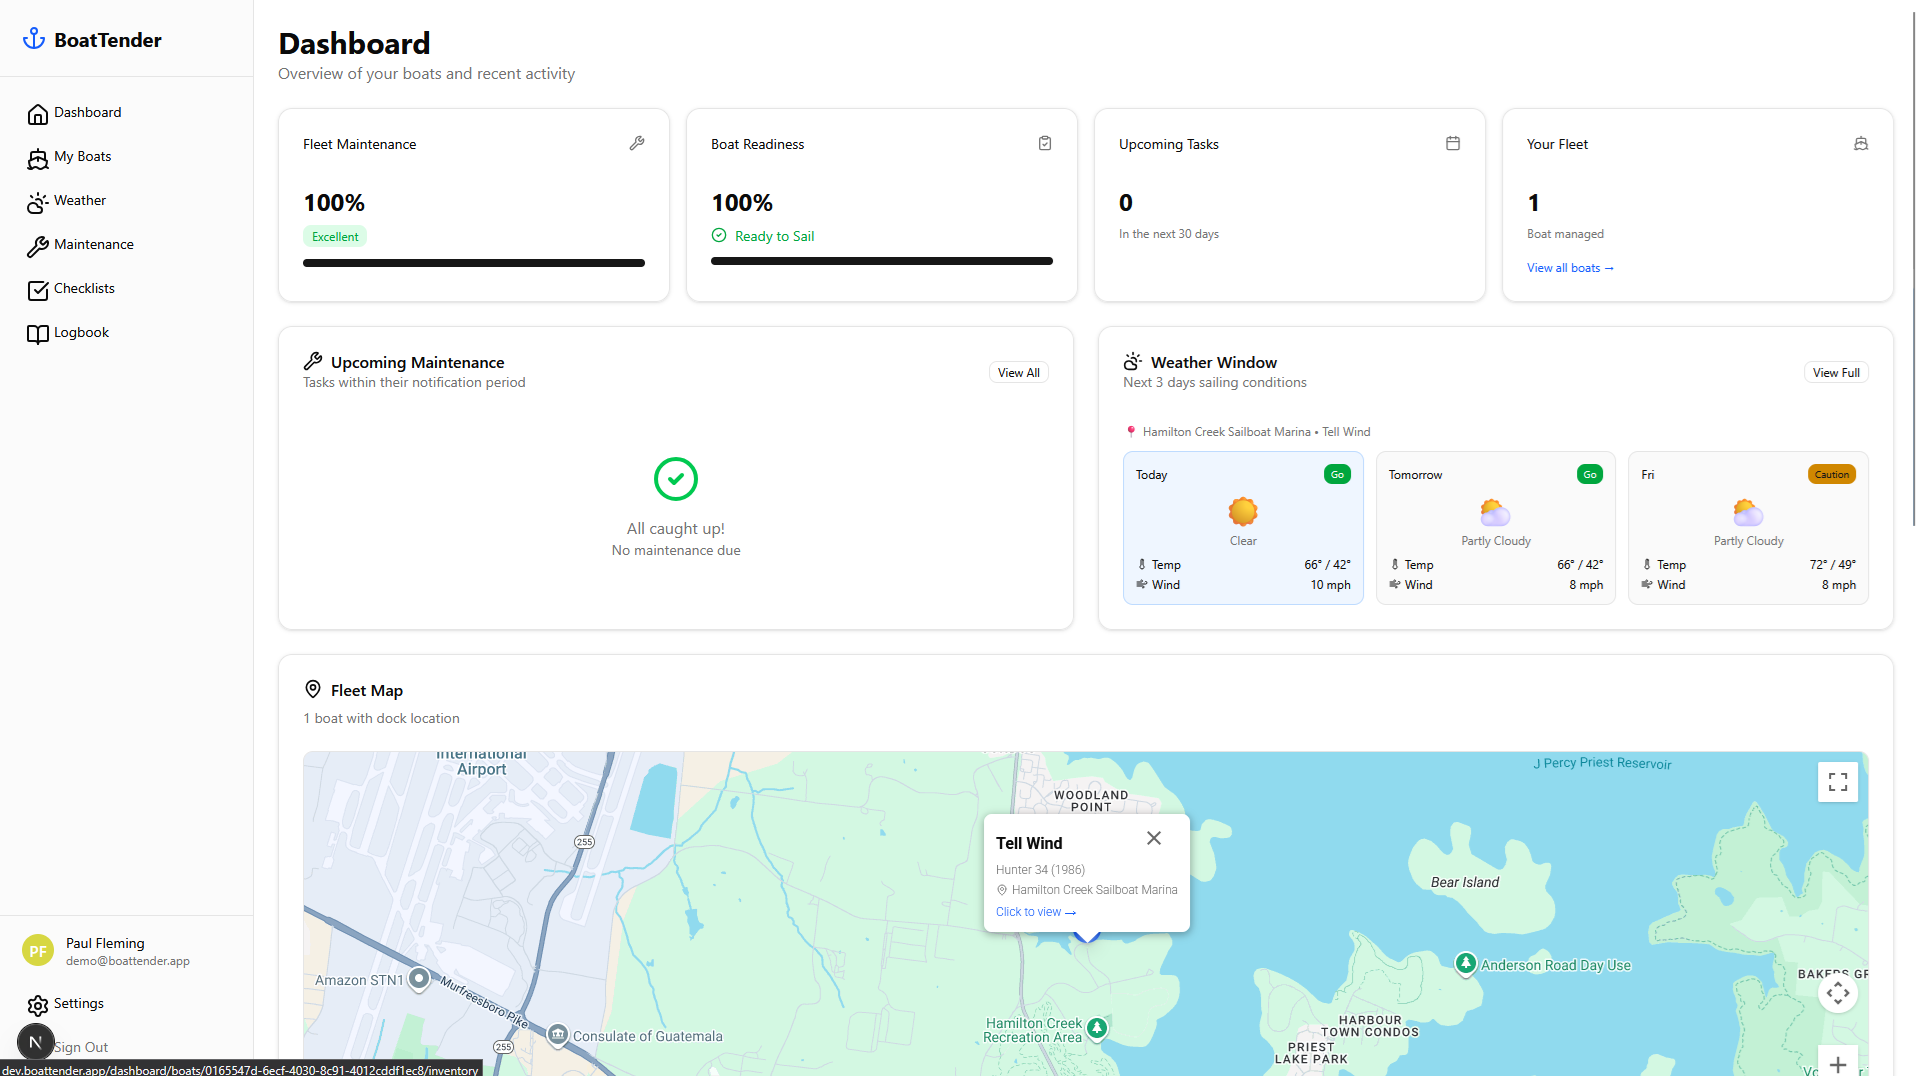Follow the View all boats link
The height and width of the screenshot is (1076, 1916).
click(1569, 268)
